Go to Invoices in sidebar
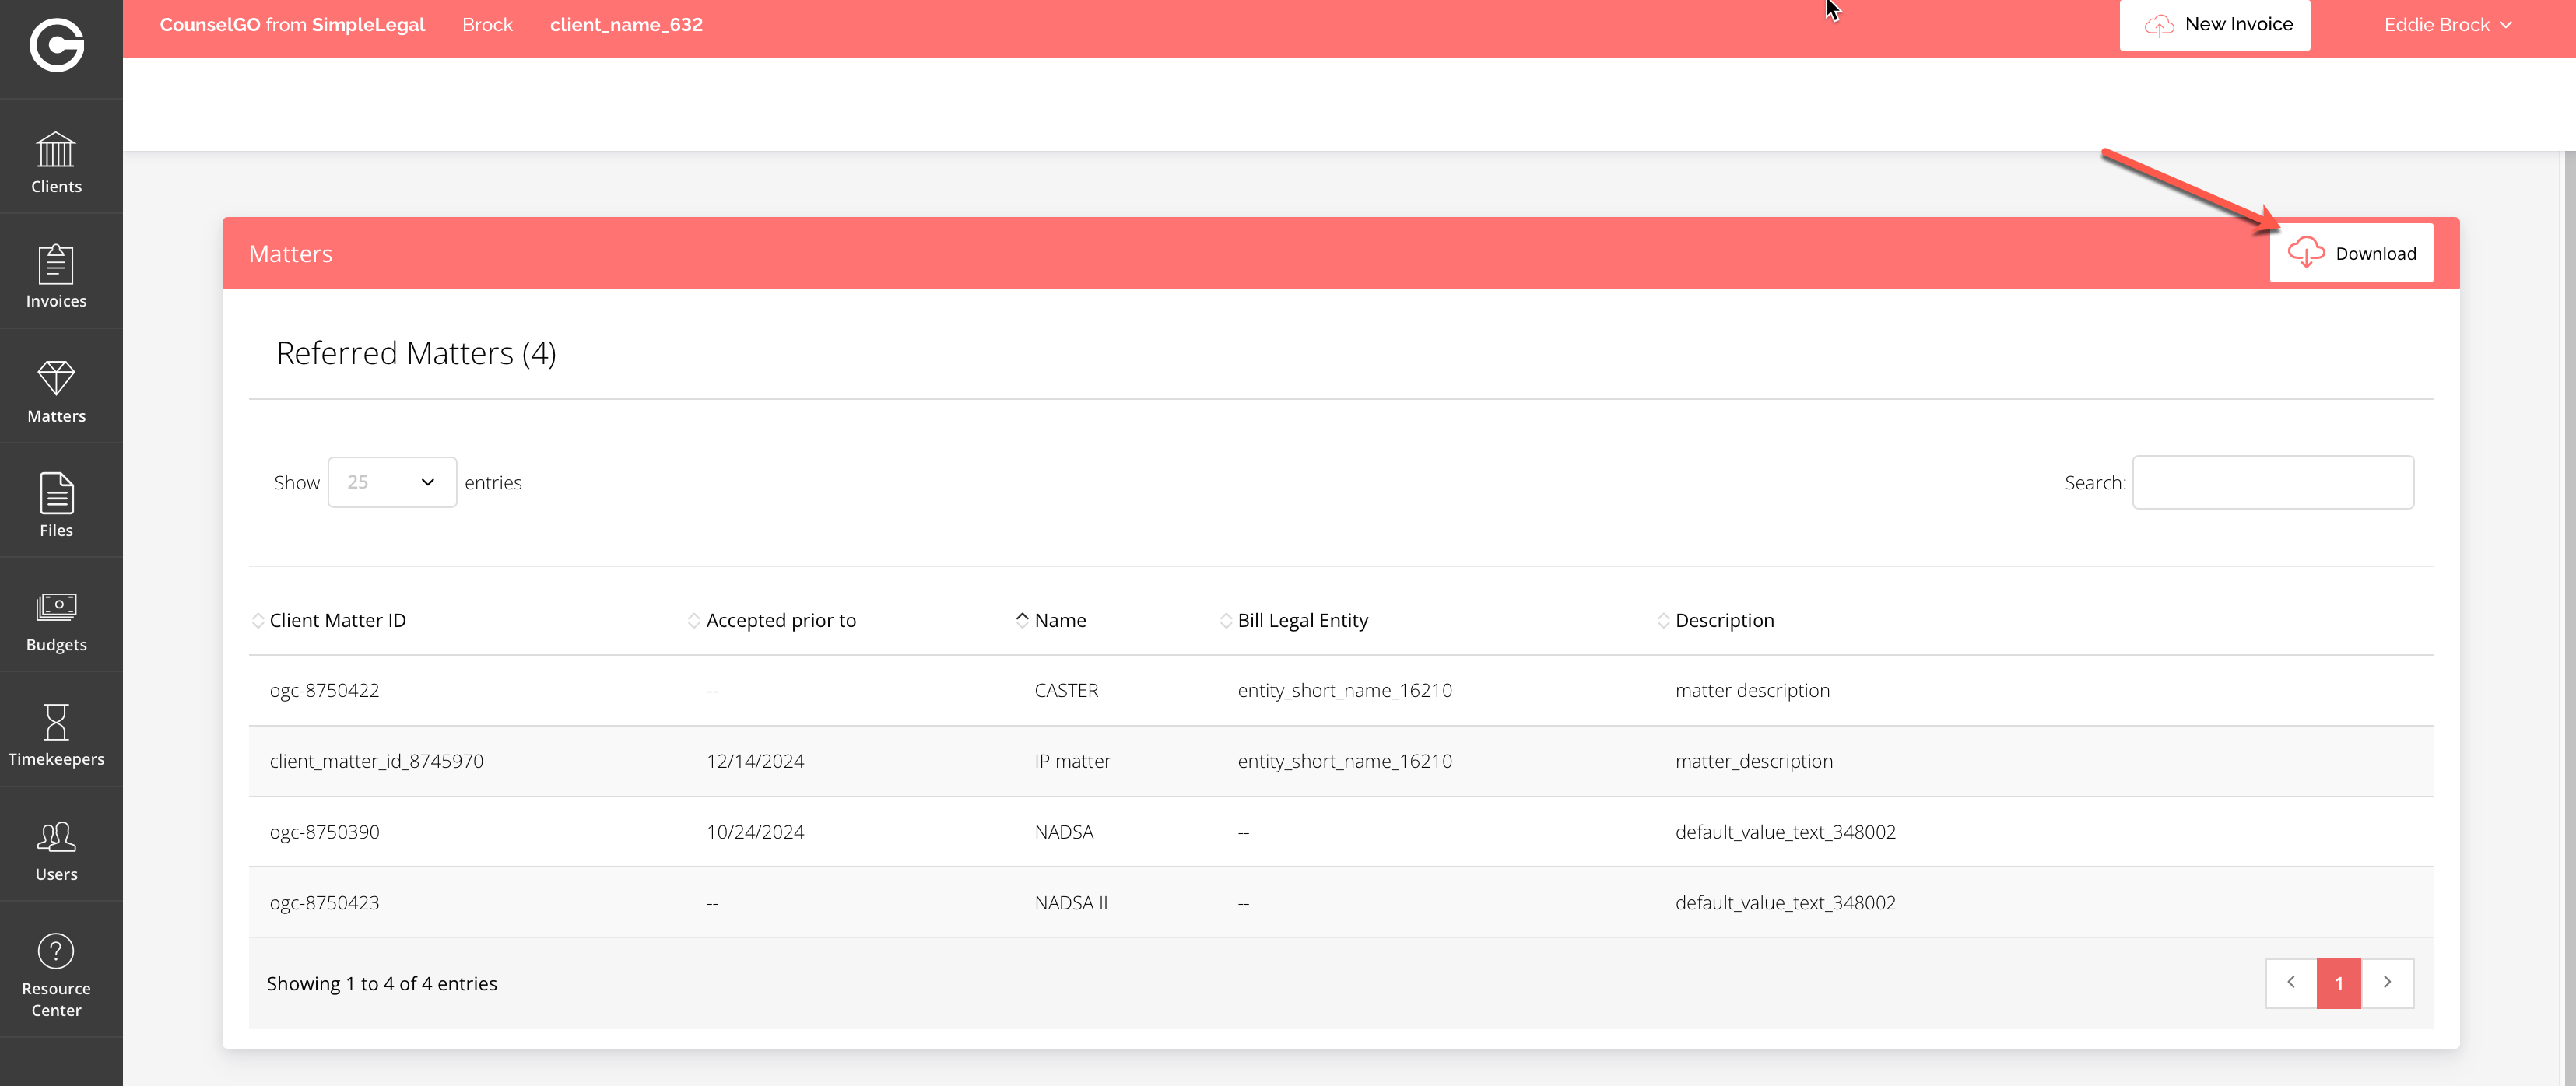This screenshot has height=1086, width=2576. 56,276
